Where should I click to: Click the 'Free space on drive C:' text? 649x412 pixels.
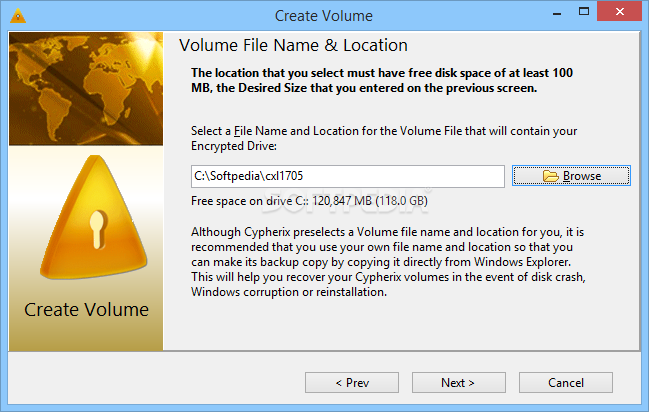[309, 201]
